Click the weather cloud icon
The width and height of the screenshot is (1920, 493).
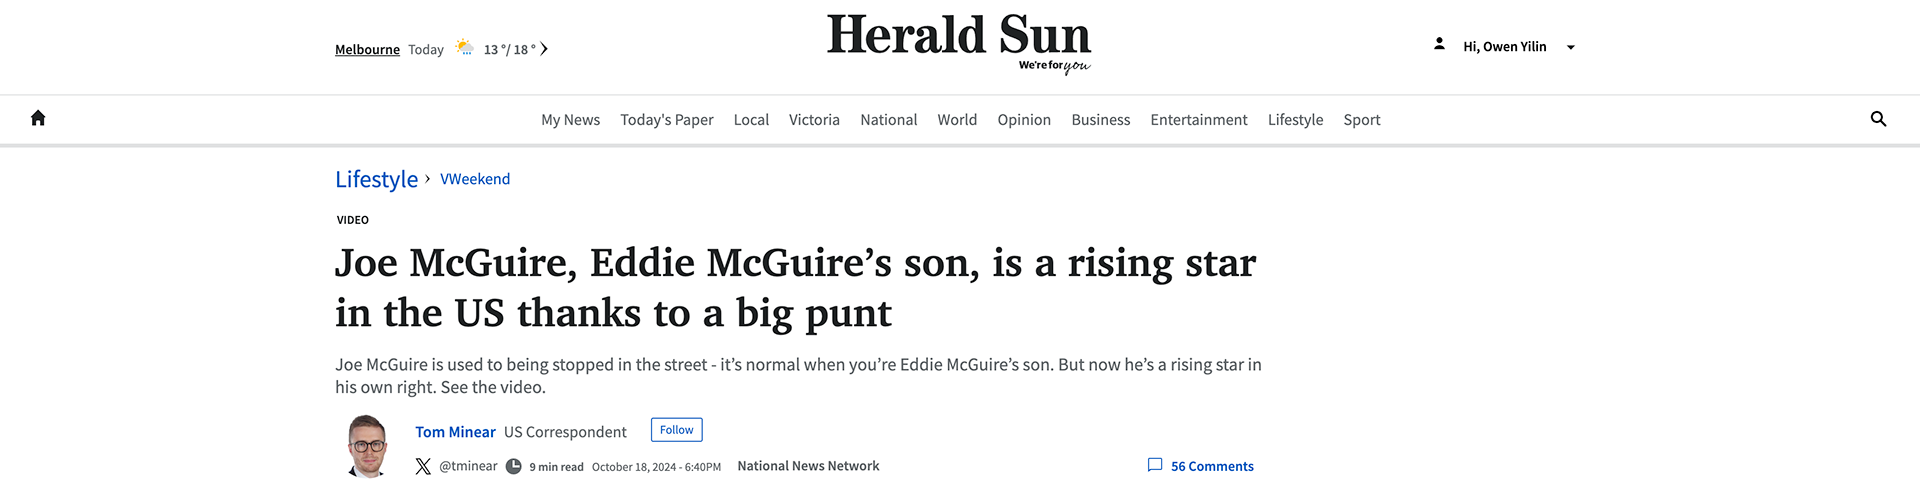pyautogui.click(x=465, y=48)
